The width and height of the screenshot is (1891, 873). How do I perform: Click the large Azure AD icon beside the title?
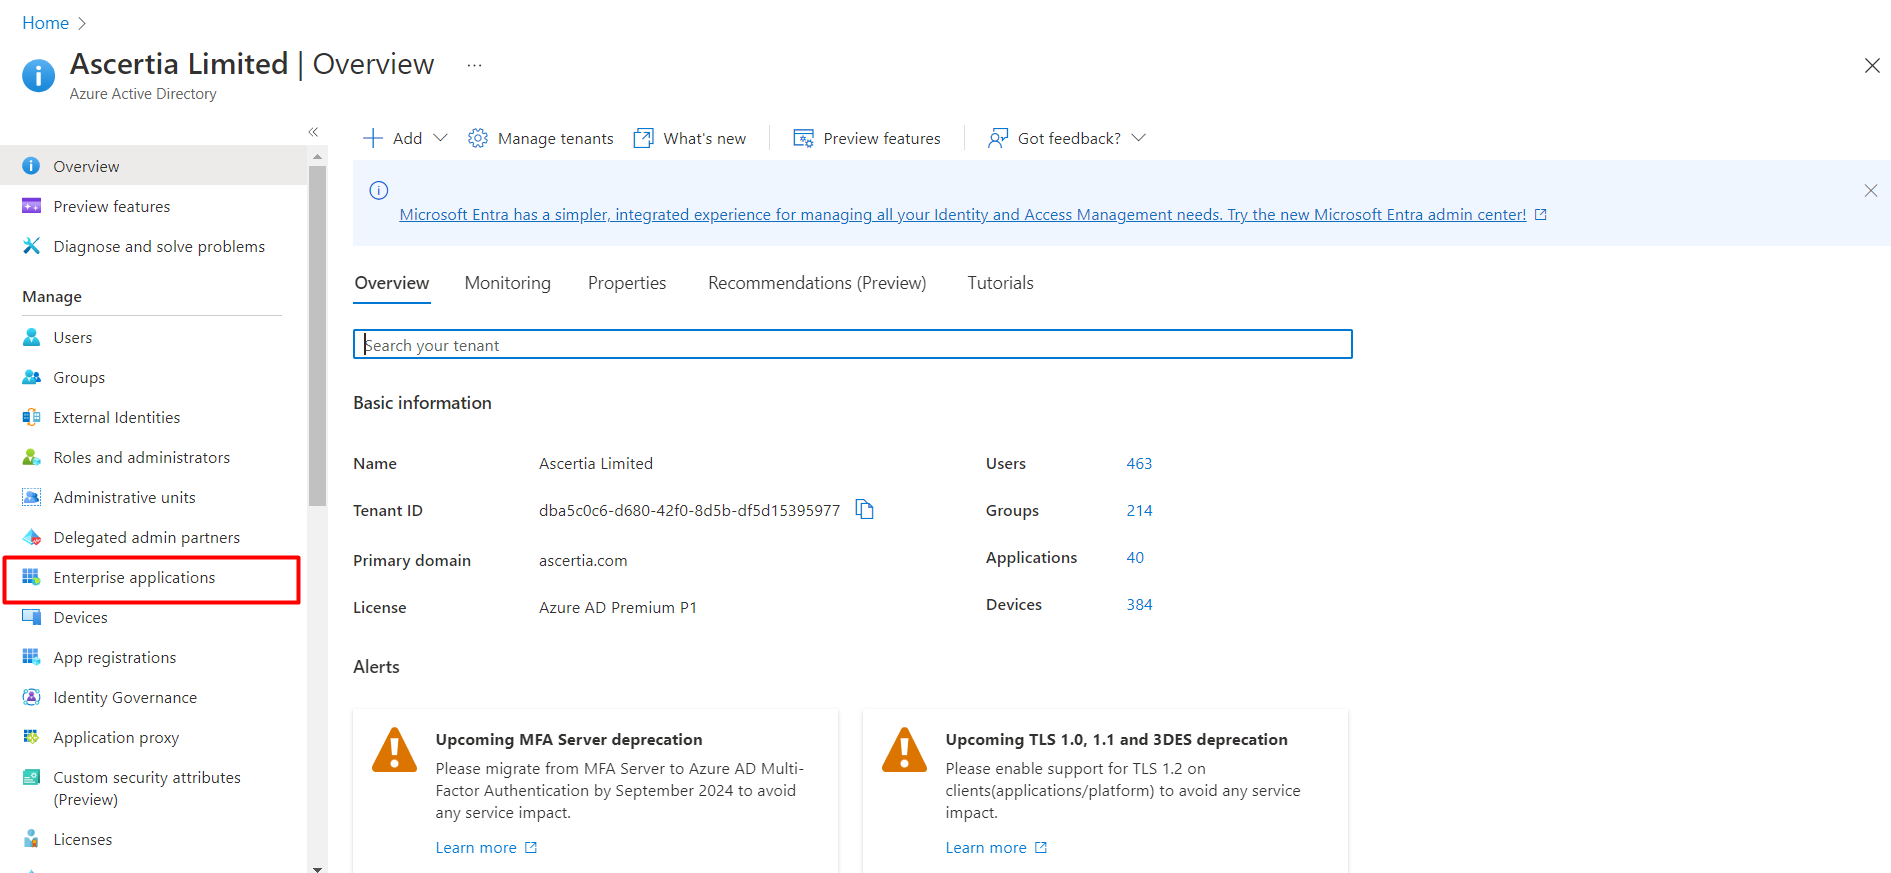point(39,75)
